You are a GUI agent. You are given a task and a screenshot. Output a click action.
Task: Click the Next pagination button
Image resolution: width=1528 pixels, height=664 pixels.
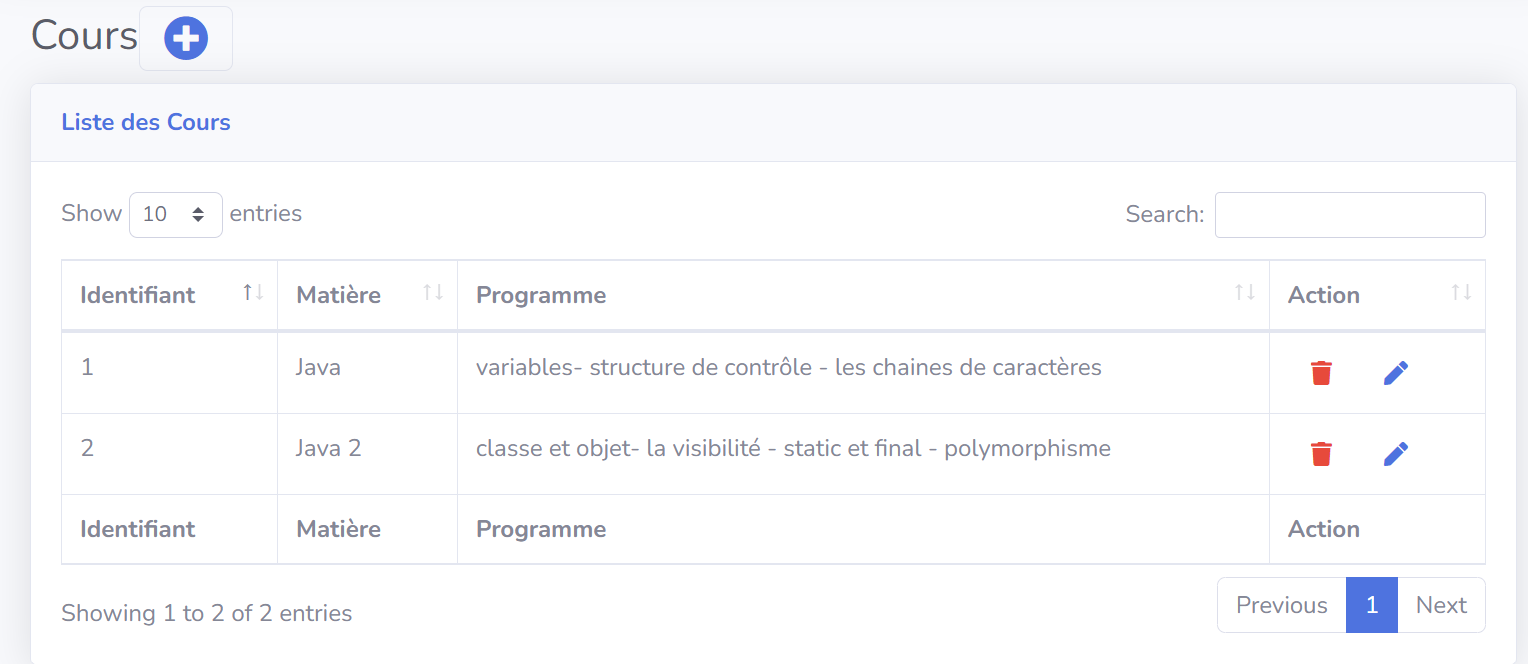click(x=1441, y=605)
